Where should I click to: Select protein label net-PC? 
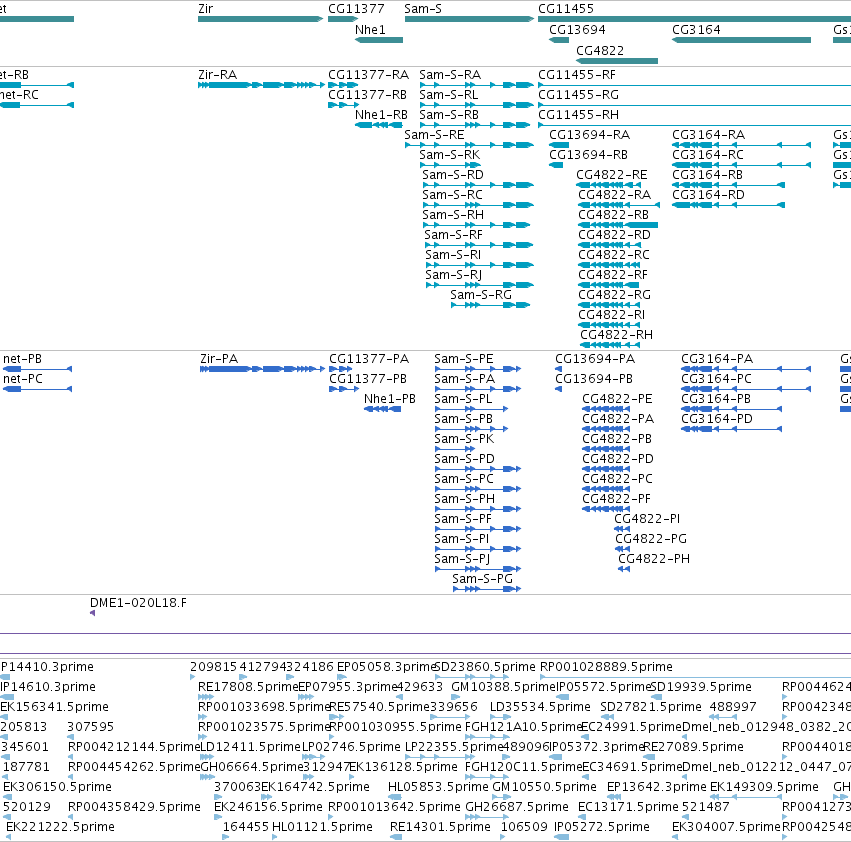tap(22, 379)
